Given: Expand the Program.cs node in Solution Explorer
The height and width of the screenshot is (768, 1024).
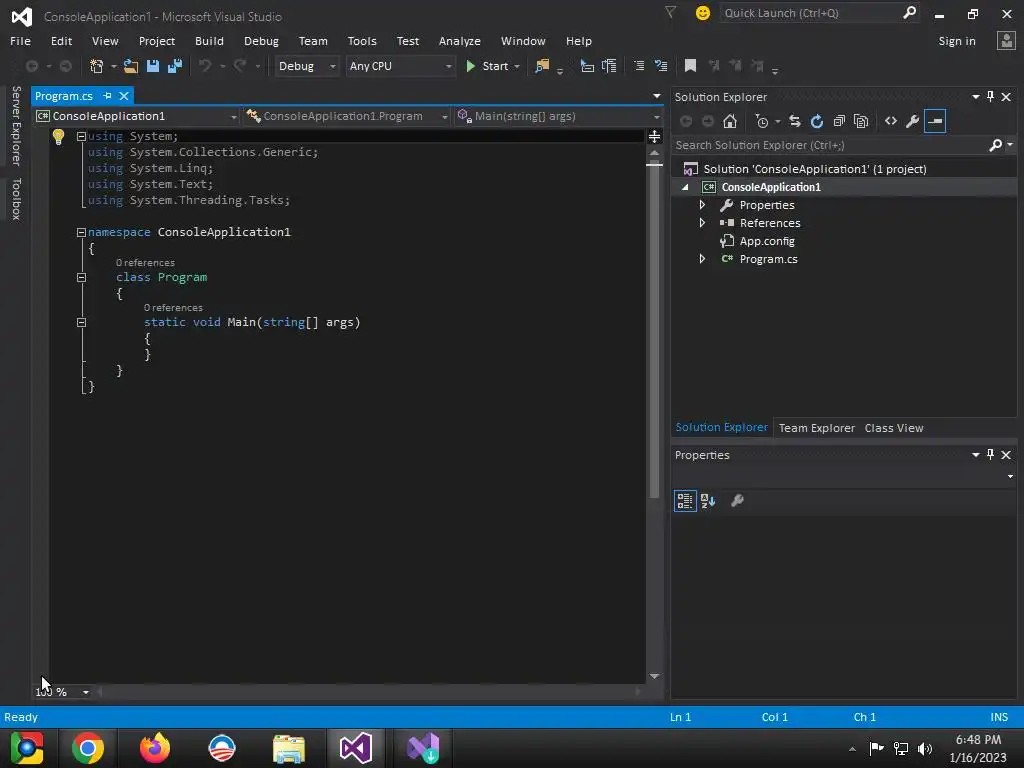Looking at the screenshot, I should point(702,259).
